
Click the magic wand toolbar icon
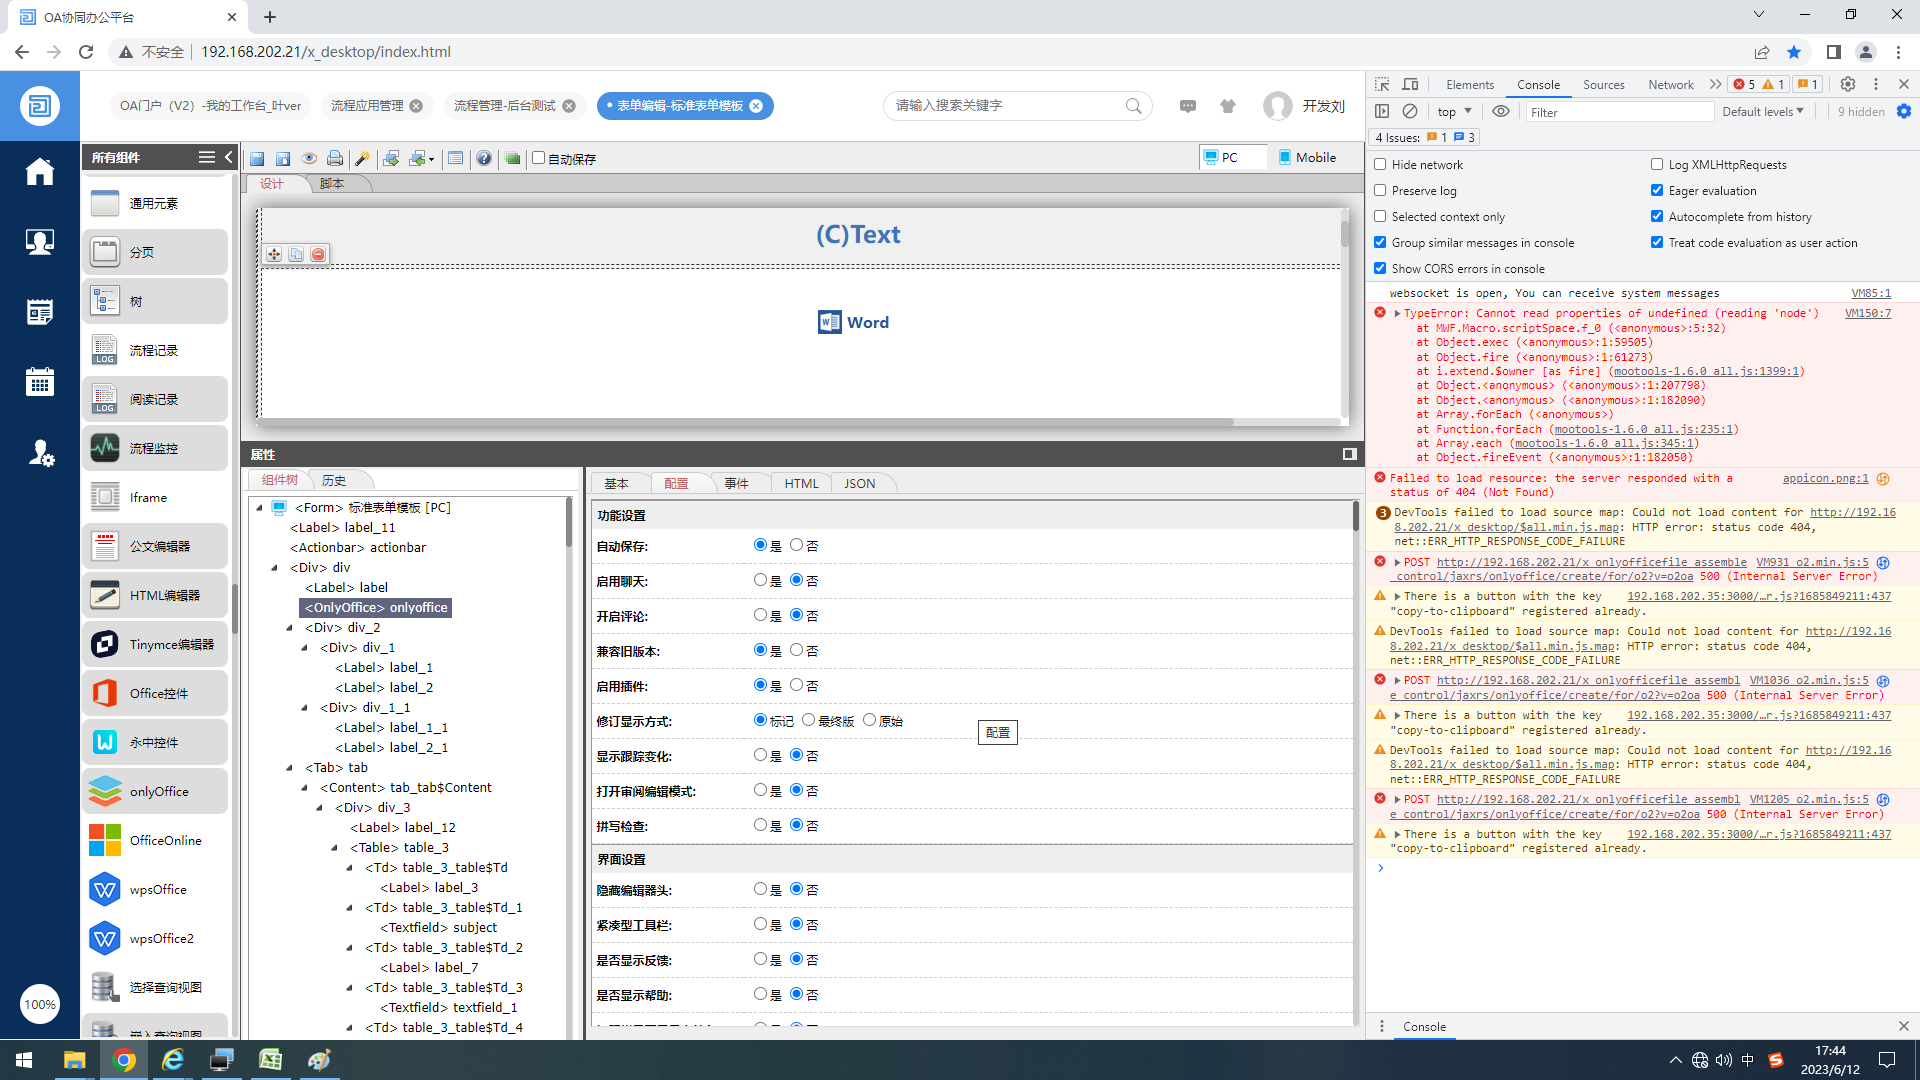point(362,158)
